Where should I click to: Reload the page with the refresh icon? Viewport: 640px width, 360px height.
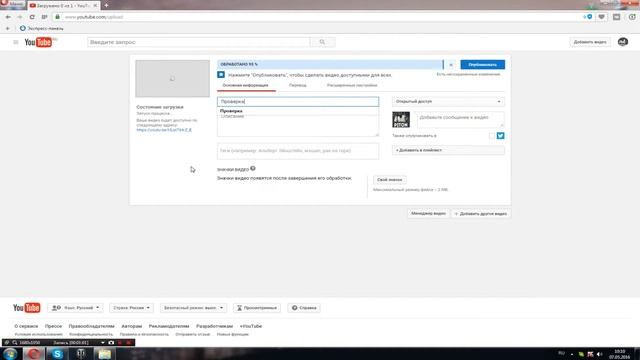click(x=32, y=17)
